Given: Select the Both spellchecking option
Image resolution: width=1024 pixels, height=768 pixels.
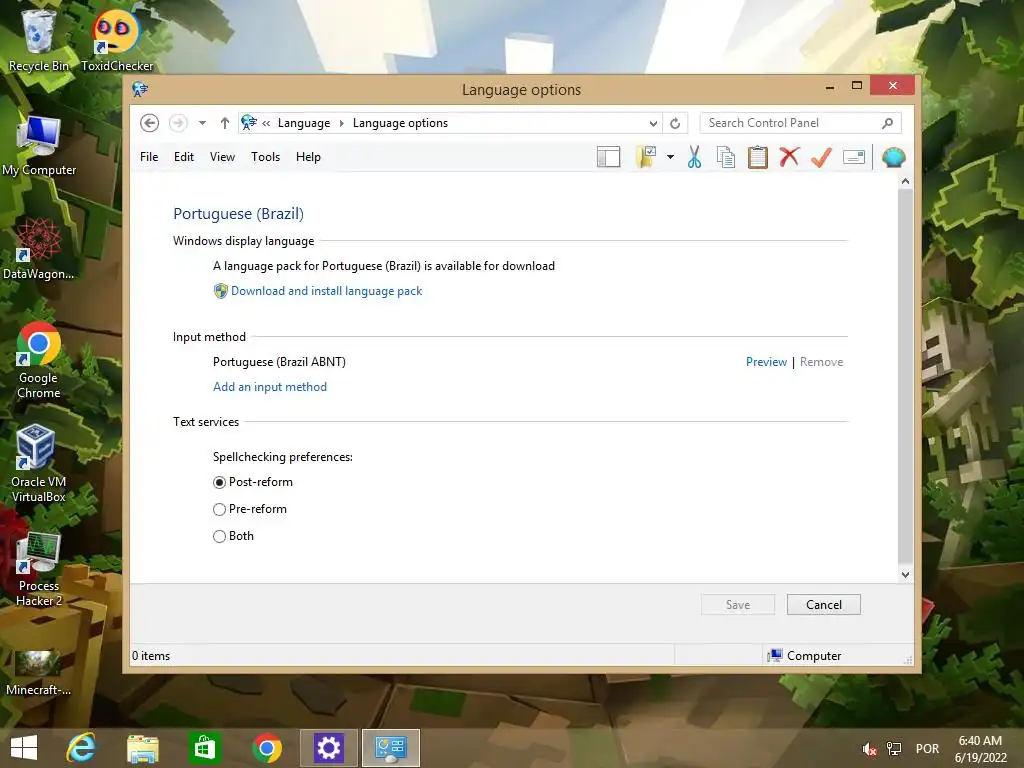Looking at the screenshot, I should [x=219, y=536].
